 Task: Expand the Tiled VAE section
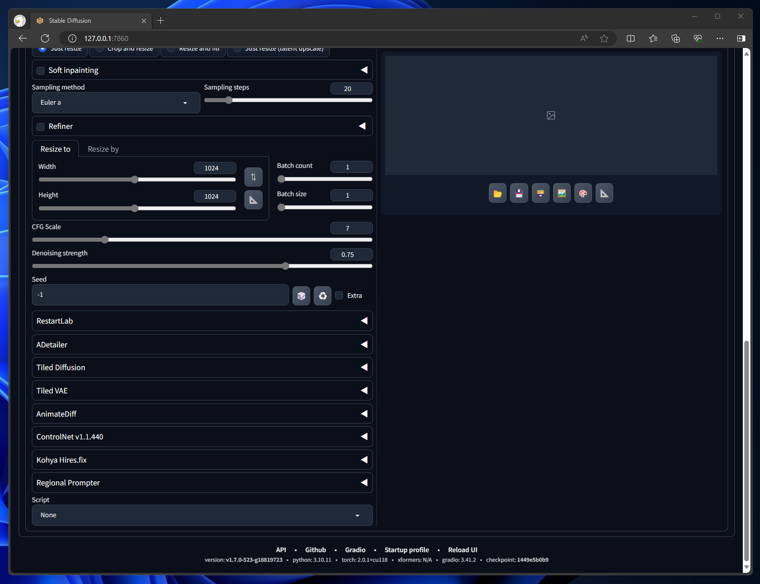(x=202, y=391)
